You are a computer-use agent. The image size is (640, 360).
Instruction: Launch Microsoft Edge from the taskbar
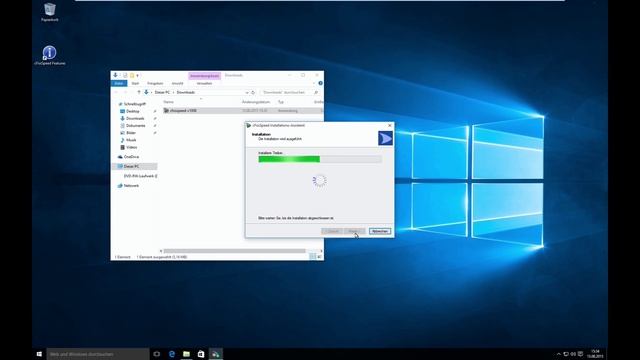[x=172, y=354]
